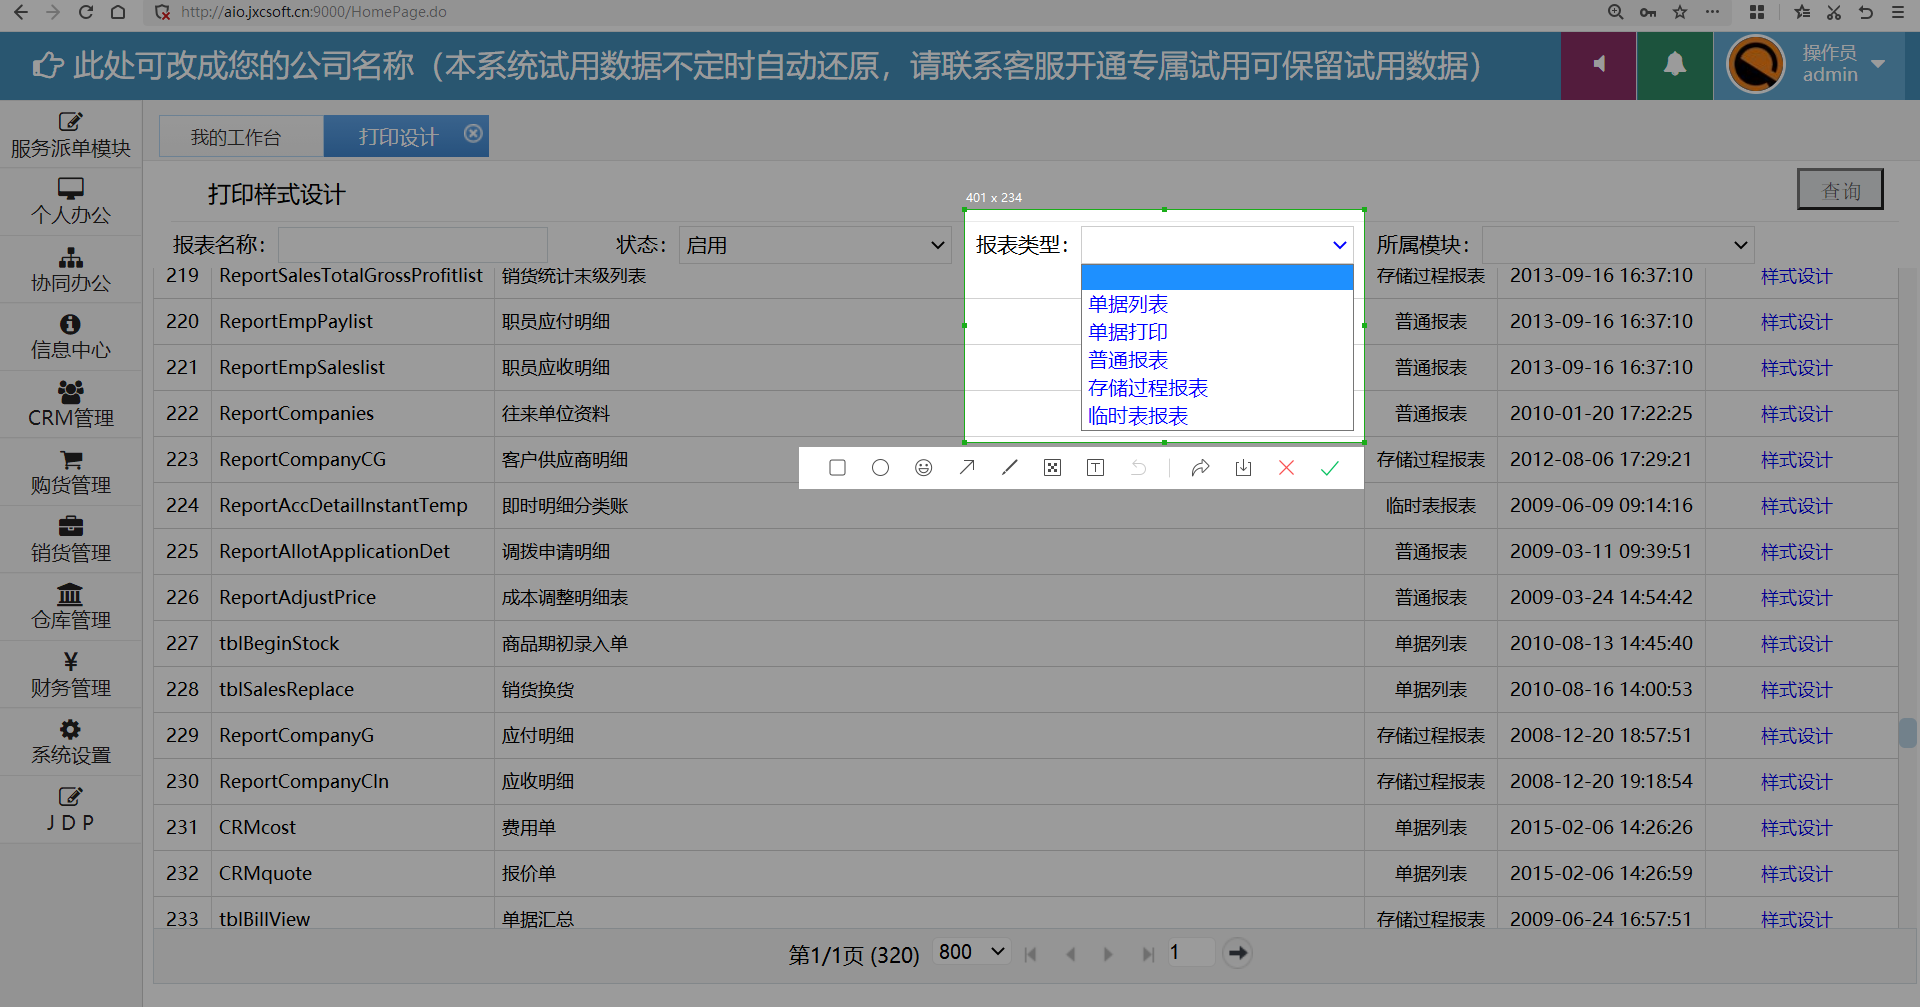Image resolution: width=1920 pixels, height=1007 pixels.
Task: Open 销货管理 in the sidebar
Action: [70, 540]
